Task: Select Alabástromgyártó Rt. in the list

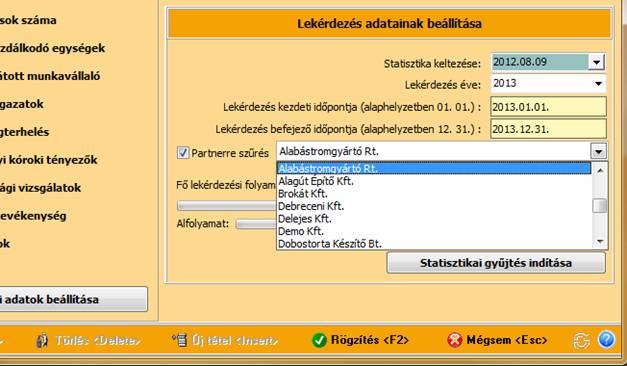Action: click(433, 168)
